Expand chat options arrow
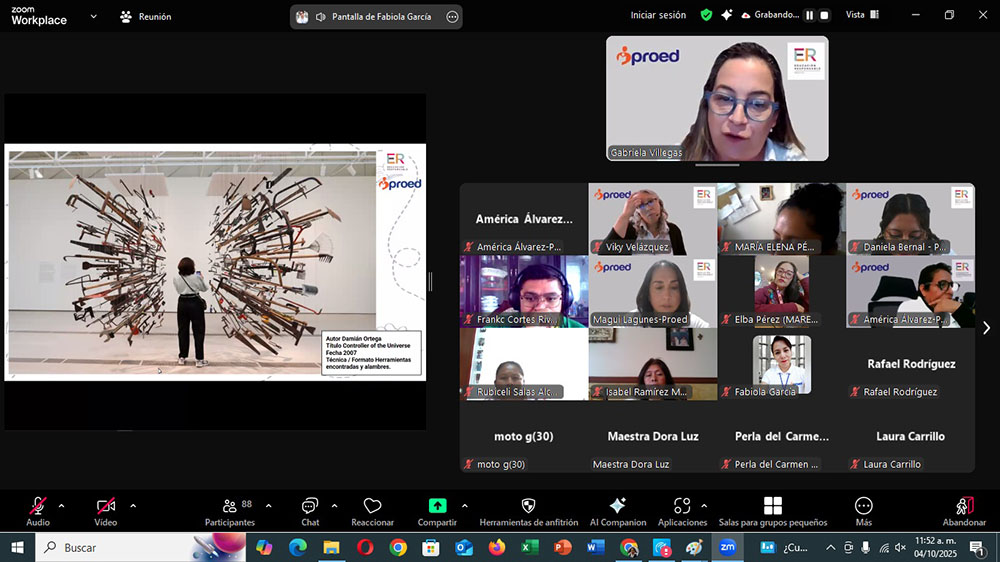The image size is (1000, 562). (x=334, y=506)
